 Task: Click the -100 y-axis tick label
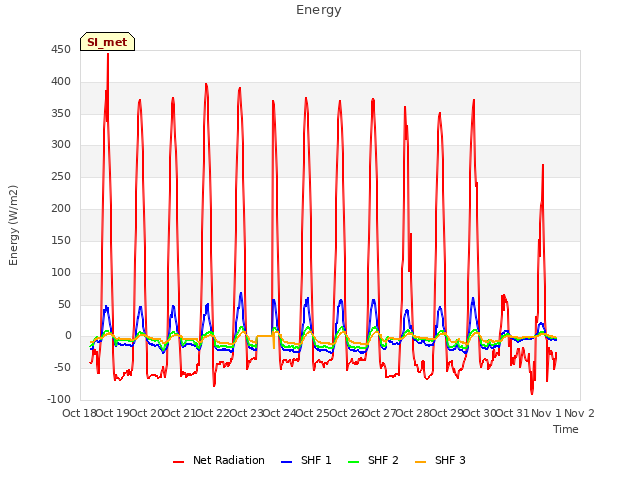pos(59,399)
